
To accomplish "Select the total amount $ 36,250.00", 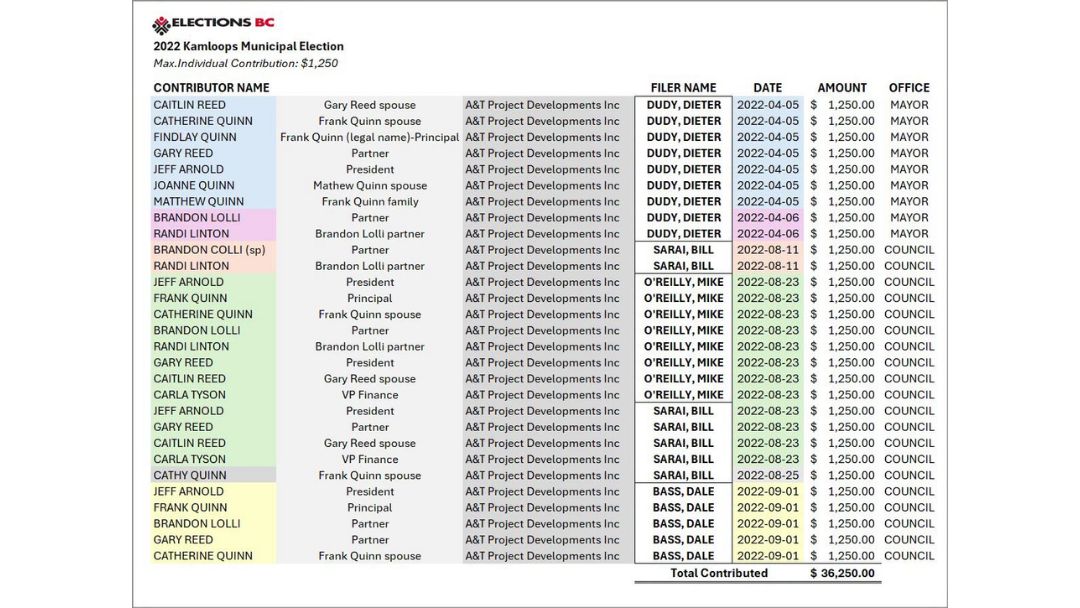I will click(x=842, y=573).
